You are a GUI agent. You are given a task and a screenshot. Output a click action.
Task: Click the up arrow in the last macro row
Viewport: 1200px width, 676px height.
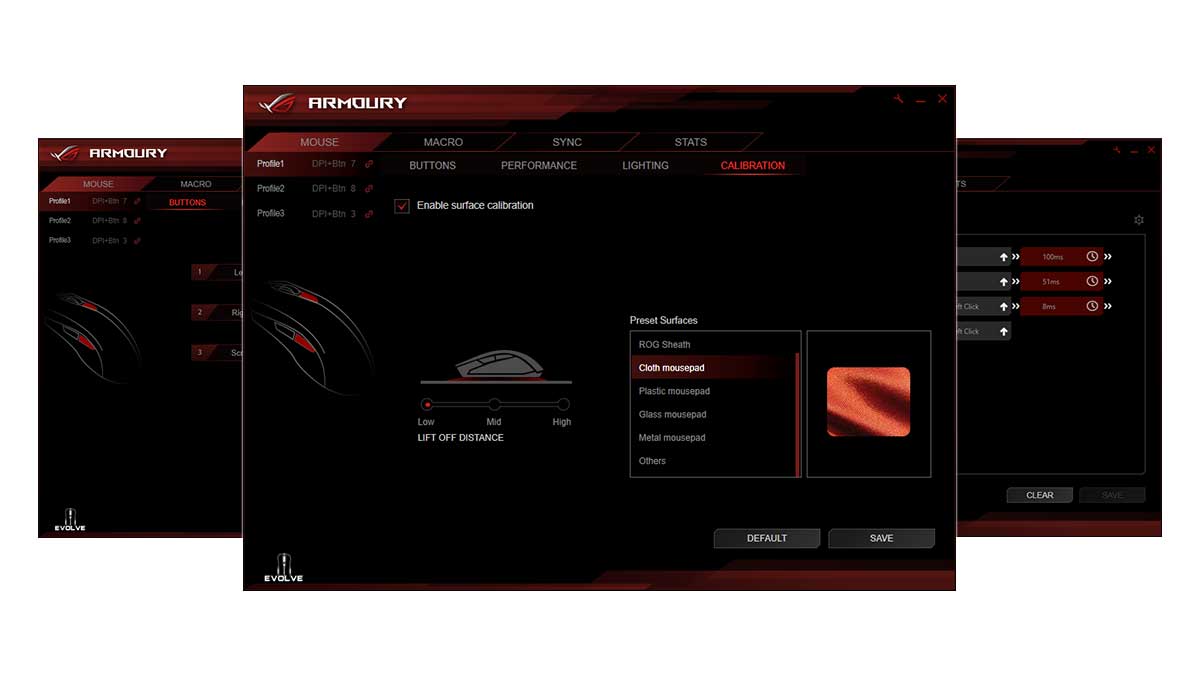click(x=1003, y=331)
